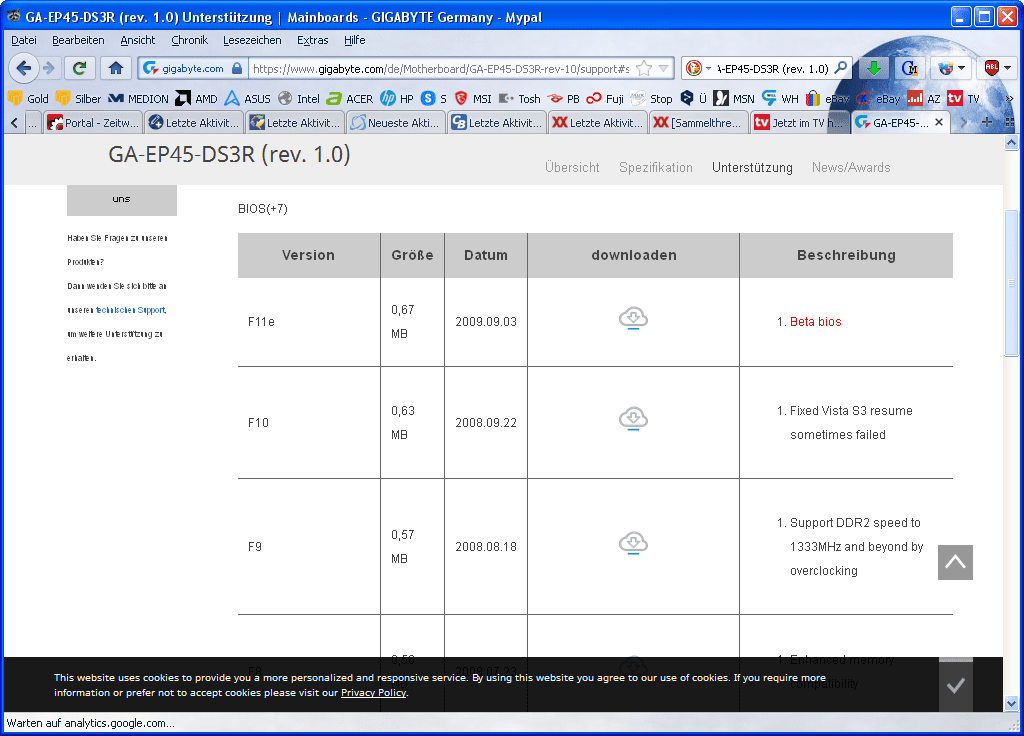This screenshot has height=736, width=1024.
Task: Open the ACER bookmark
Action: [x=350, y=99]
